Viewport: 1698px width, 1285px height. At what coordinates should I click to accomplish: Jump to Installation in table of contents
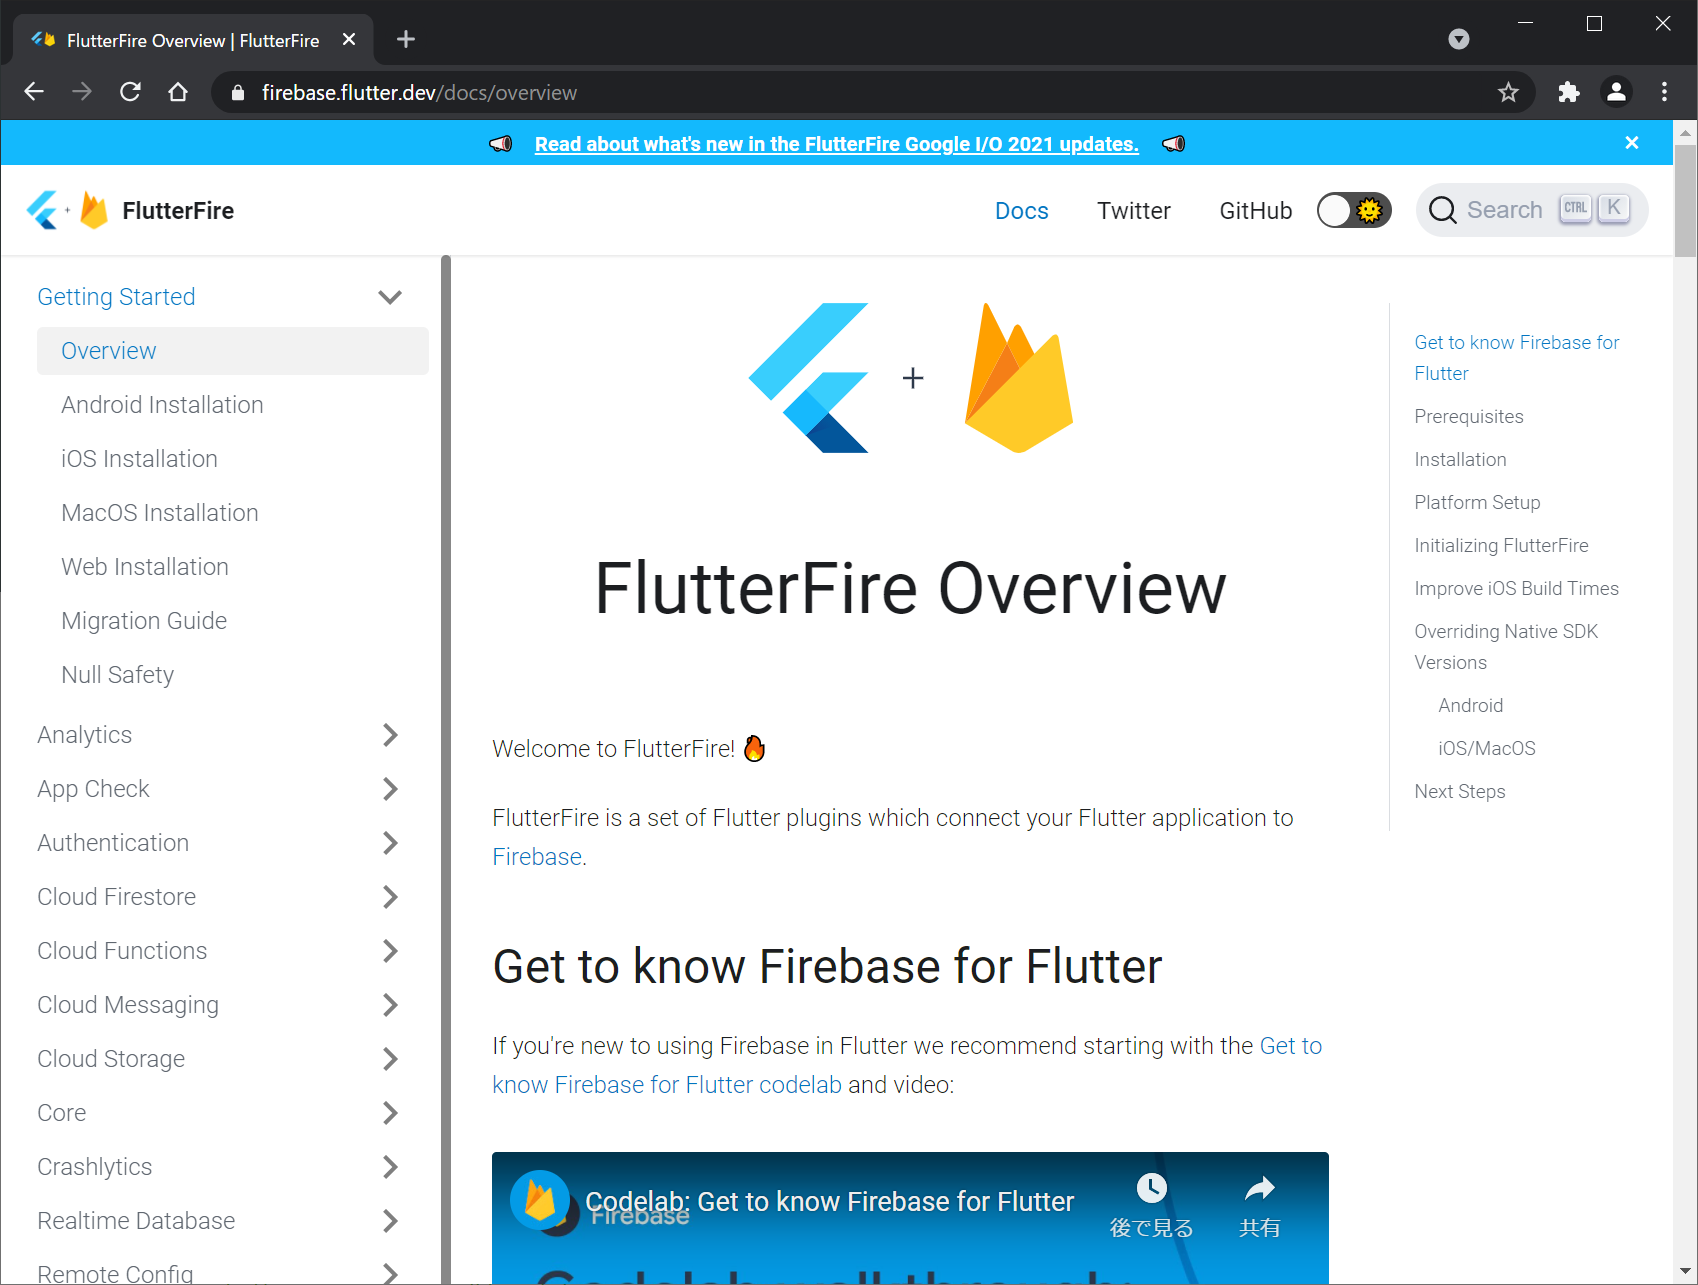tap(1460, 459)
